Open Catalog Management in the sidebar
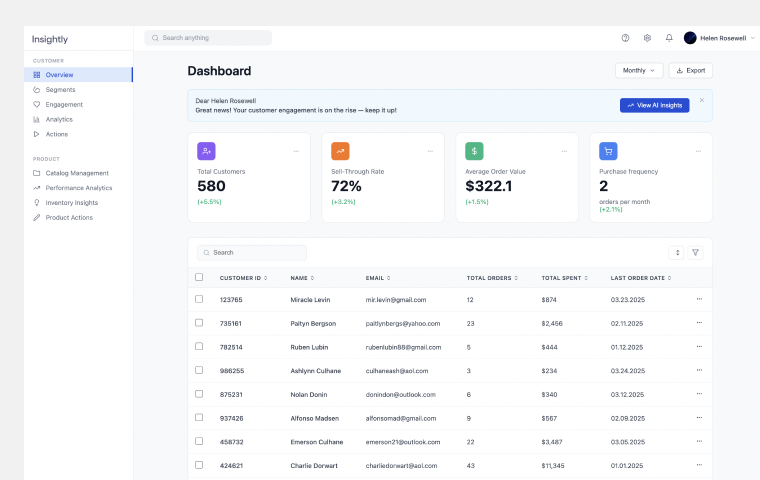 (x=77, y=173)
